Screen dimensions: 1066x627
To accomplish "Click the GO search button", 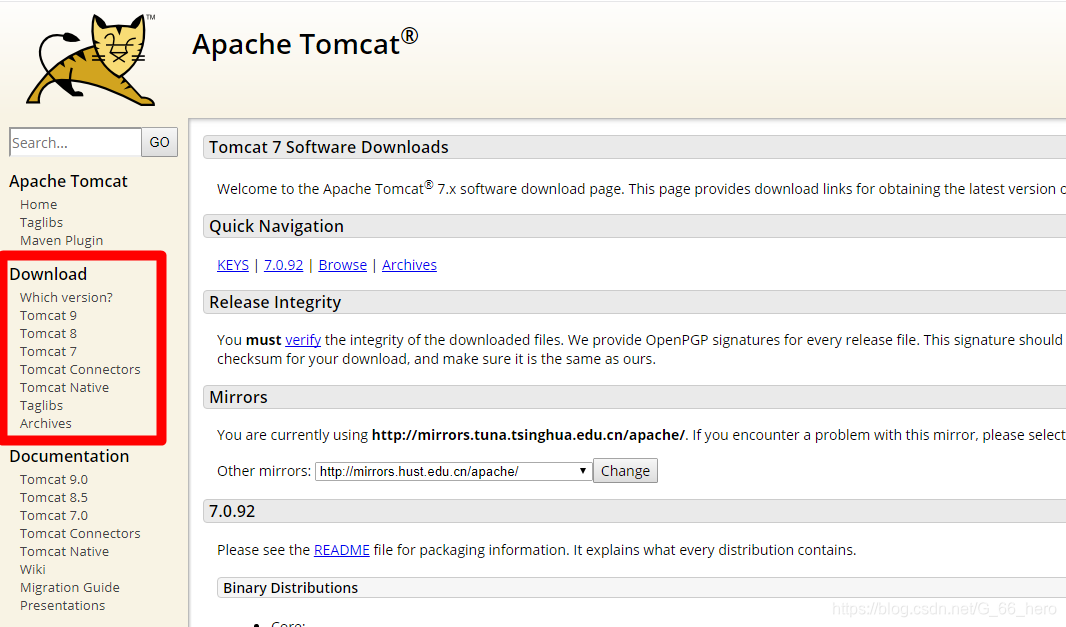I will [x=160, y=142].
